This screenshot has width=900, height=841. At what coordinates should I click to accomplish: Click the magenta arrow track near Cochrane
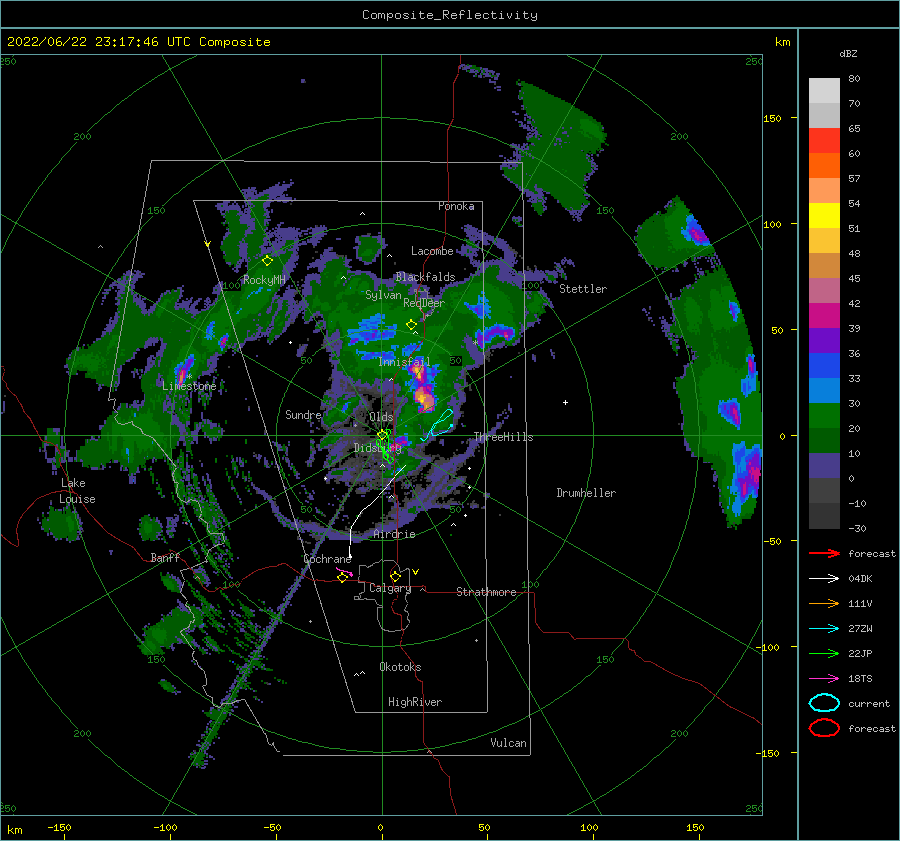(344, 572)
